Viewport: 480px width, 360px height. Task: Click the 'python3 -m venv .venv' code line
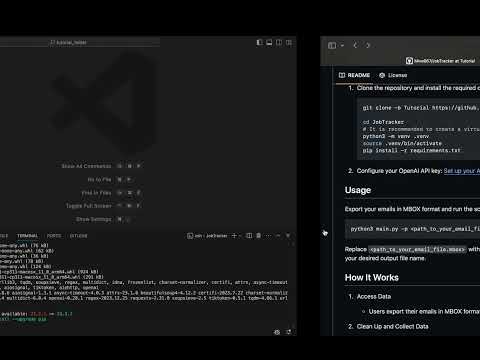pos(396,136)
